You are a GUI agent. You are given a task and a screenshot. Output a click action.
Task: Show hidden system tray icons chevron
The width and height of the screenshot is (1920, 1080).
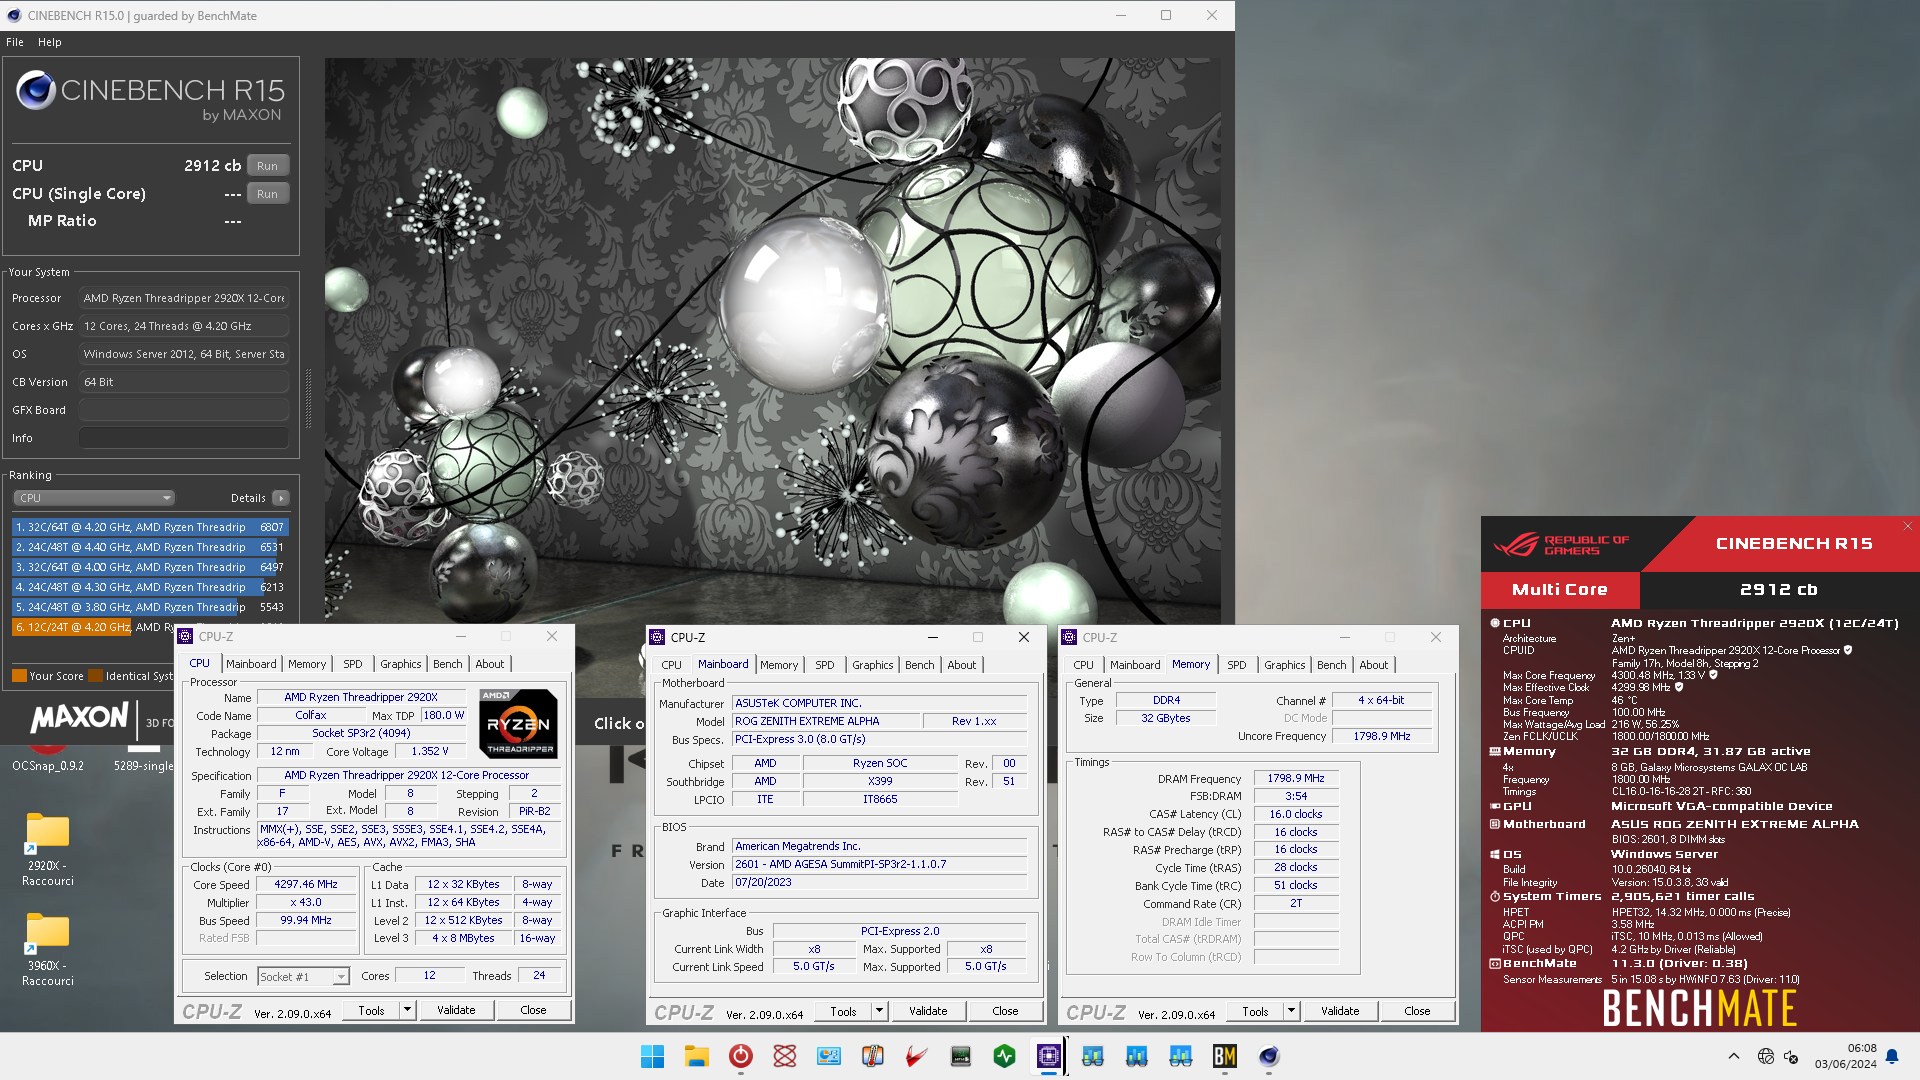coord(1733,1056)
